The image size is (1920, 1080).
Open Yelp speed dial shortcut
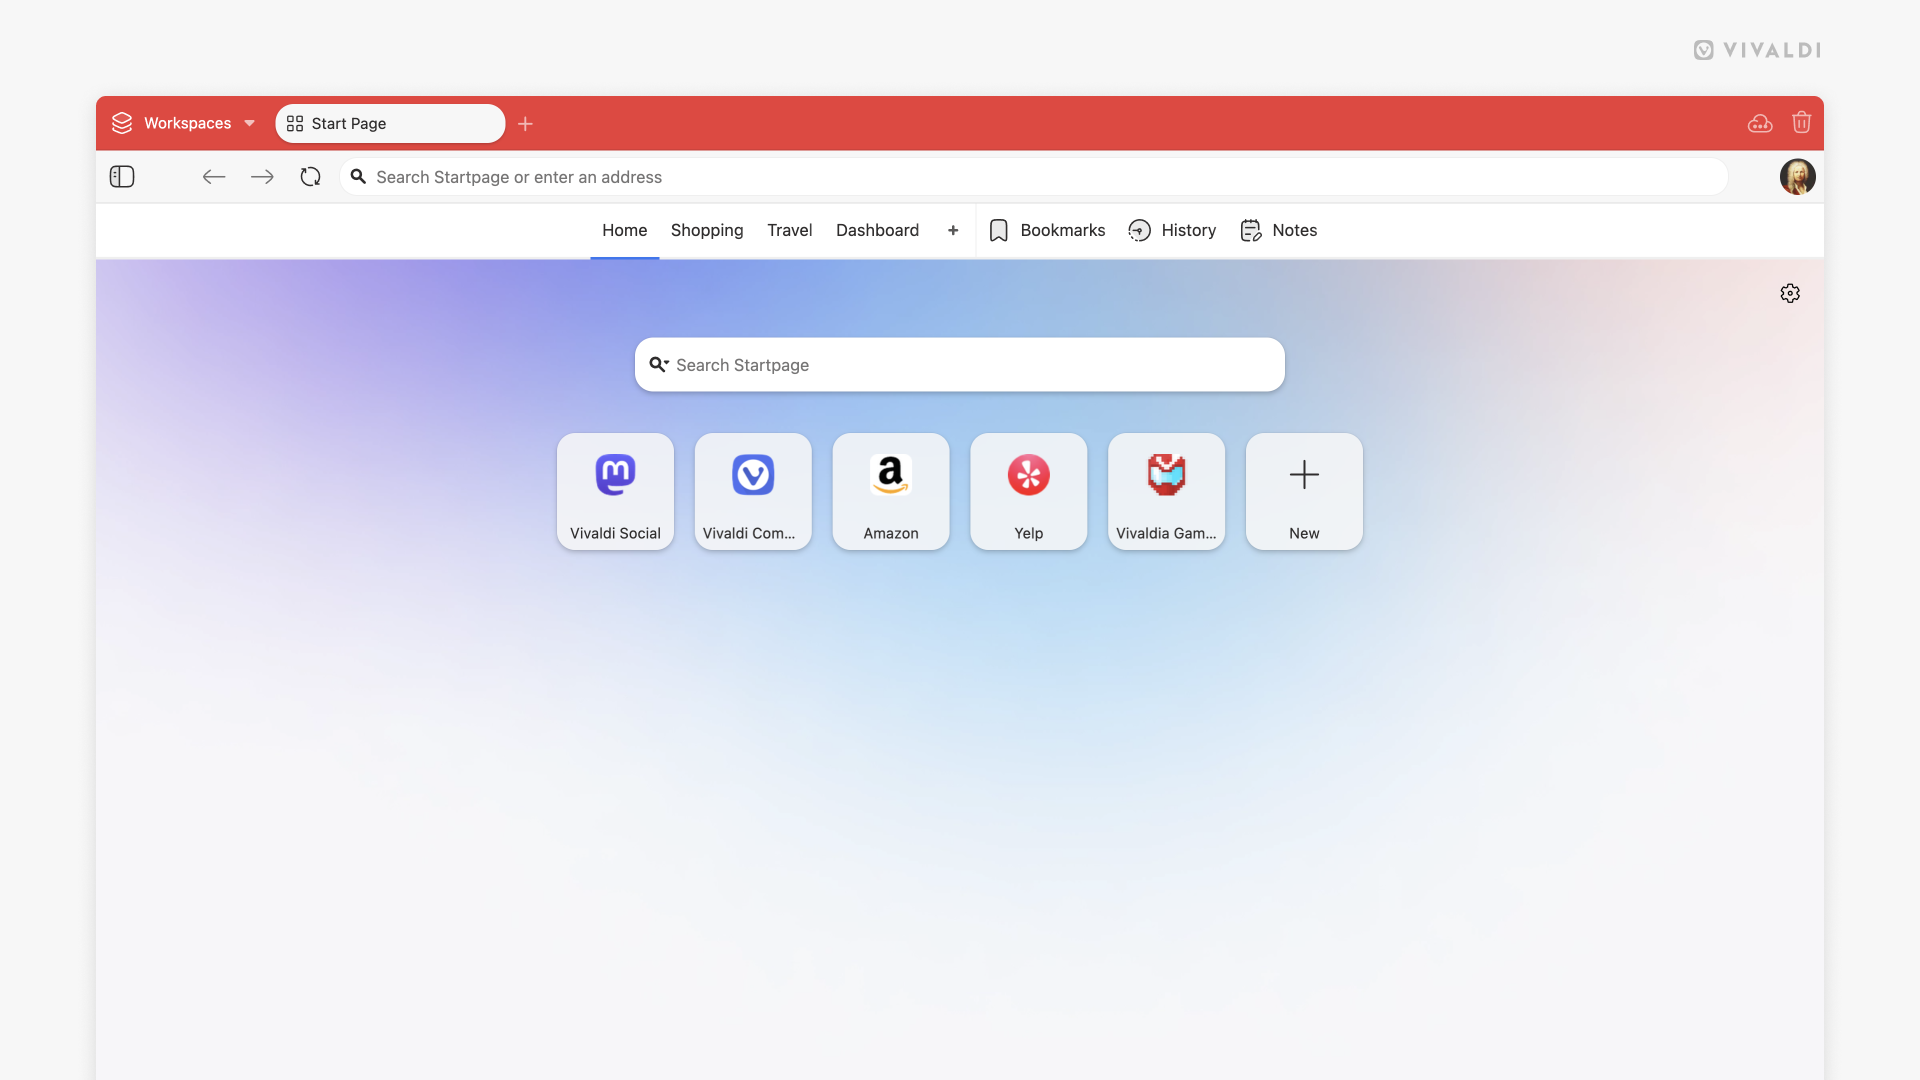[x=1029, y=491]
